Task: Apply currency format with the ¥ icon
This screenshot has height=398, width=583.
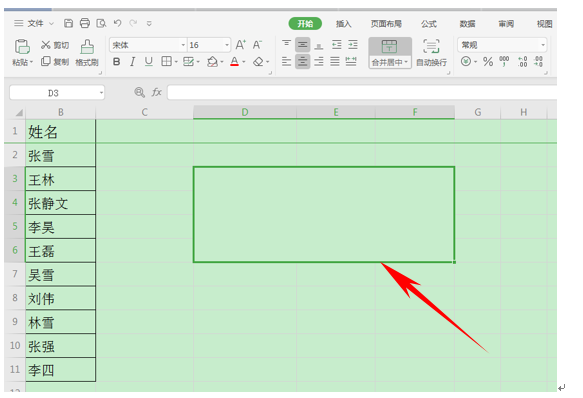Action: point(466,61)
